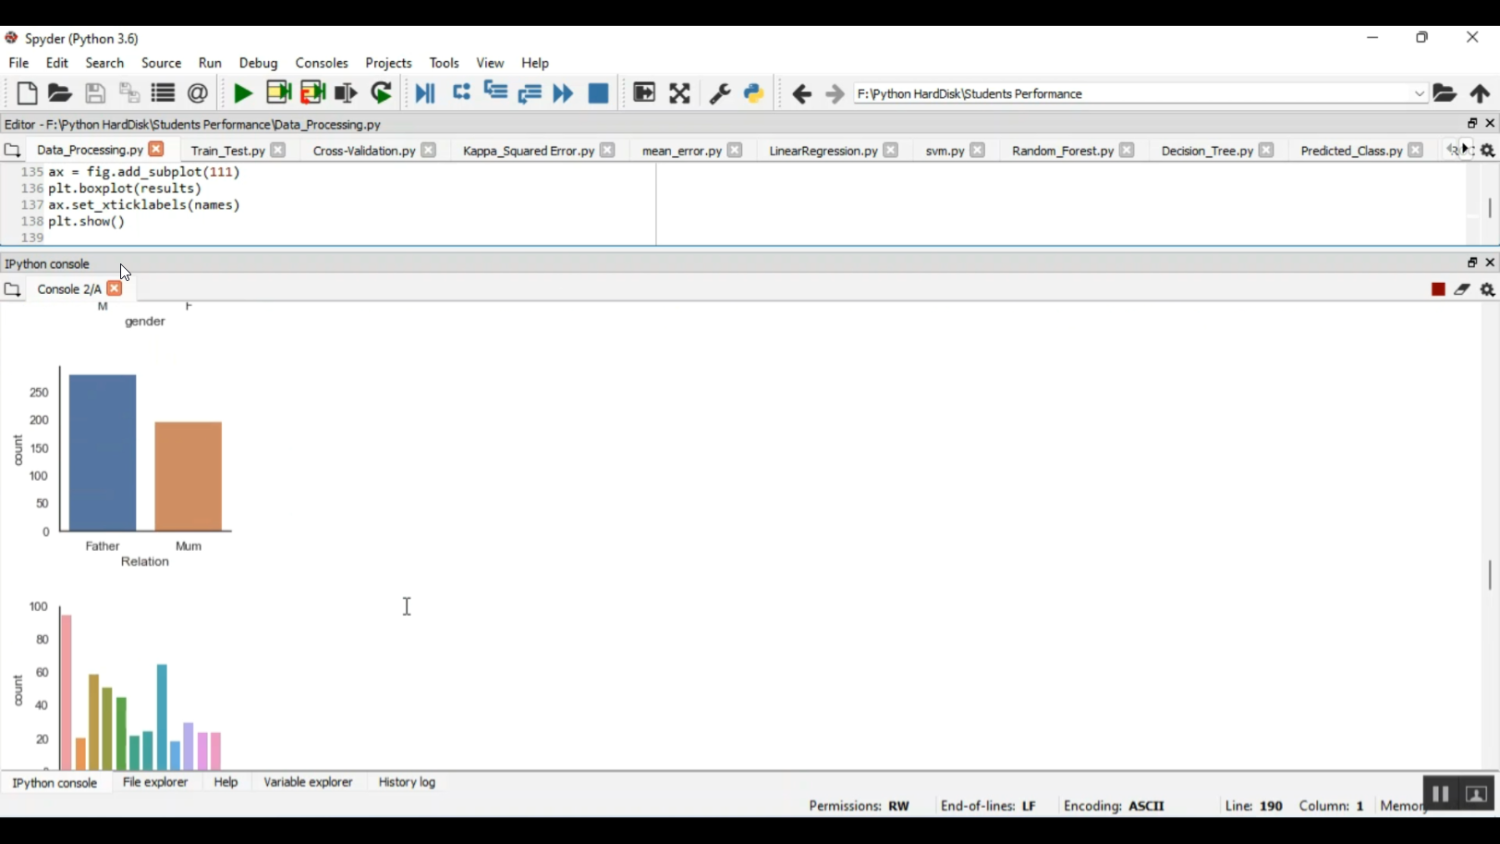Open the File menu
This screenshot has width=1500, height=844.
[19, 63]
